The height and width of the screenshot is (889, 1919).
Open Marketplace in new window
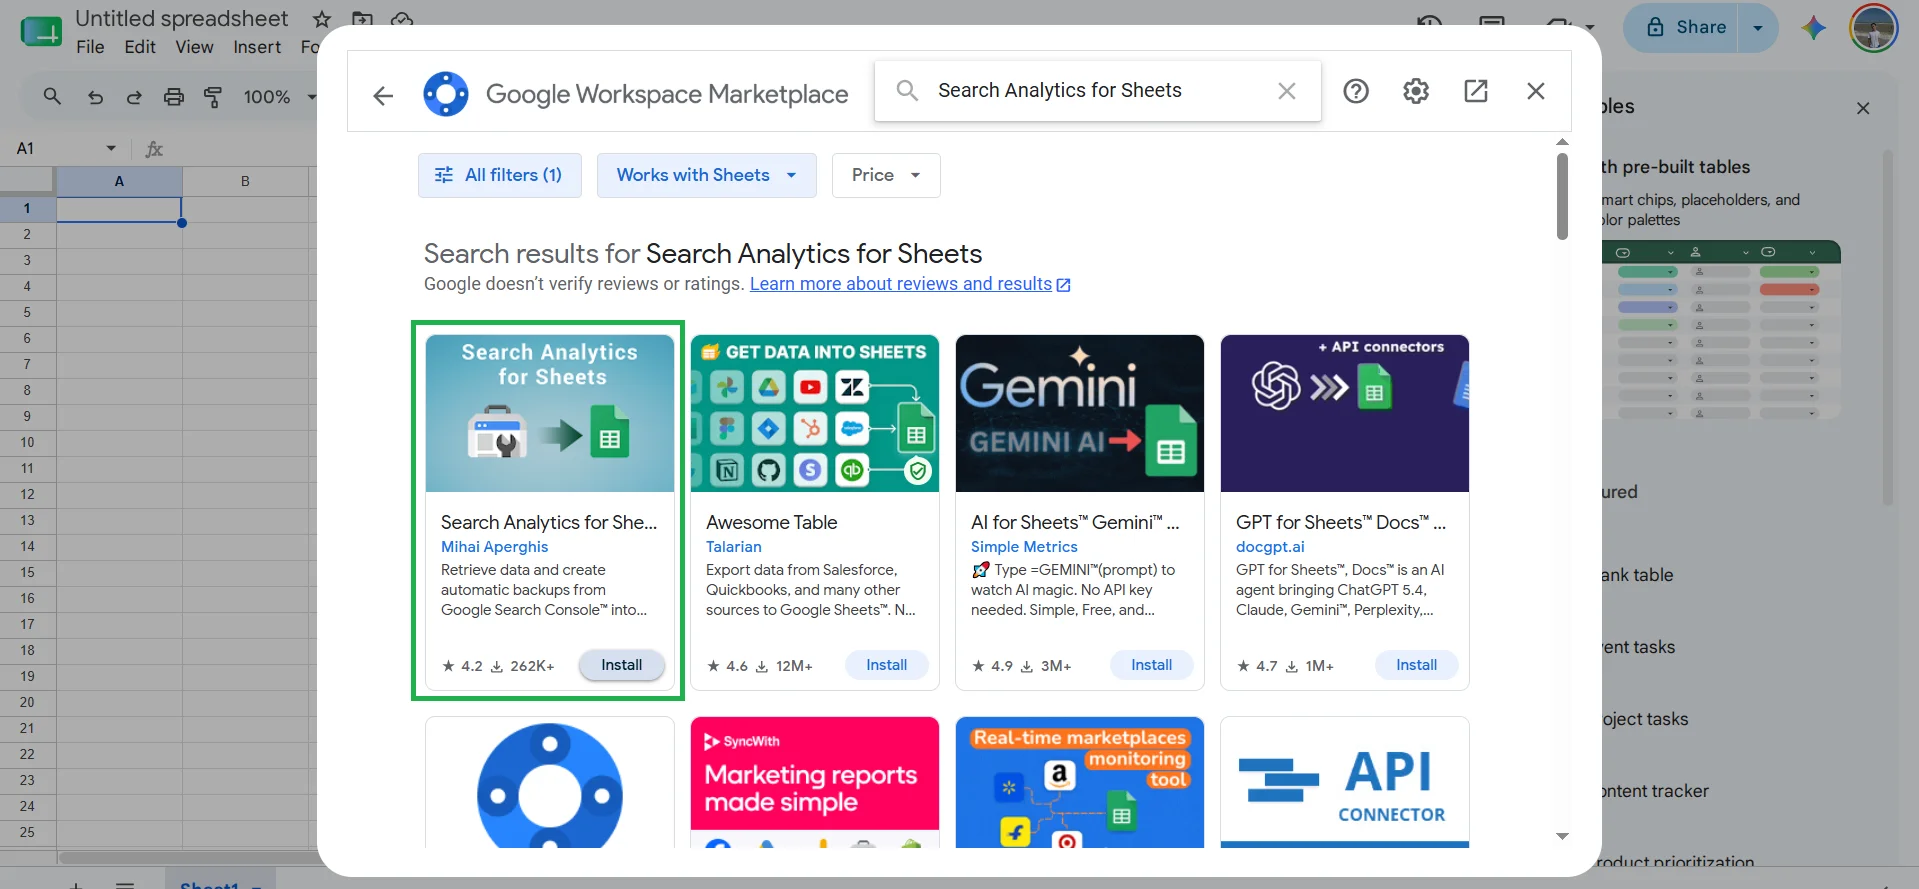coord(1476,91)
